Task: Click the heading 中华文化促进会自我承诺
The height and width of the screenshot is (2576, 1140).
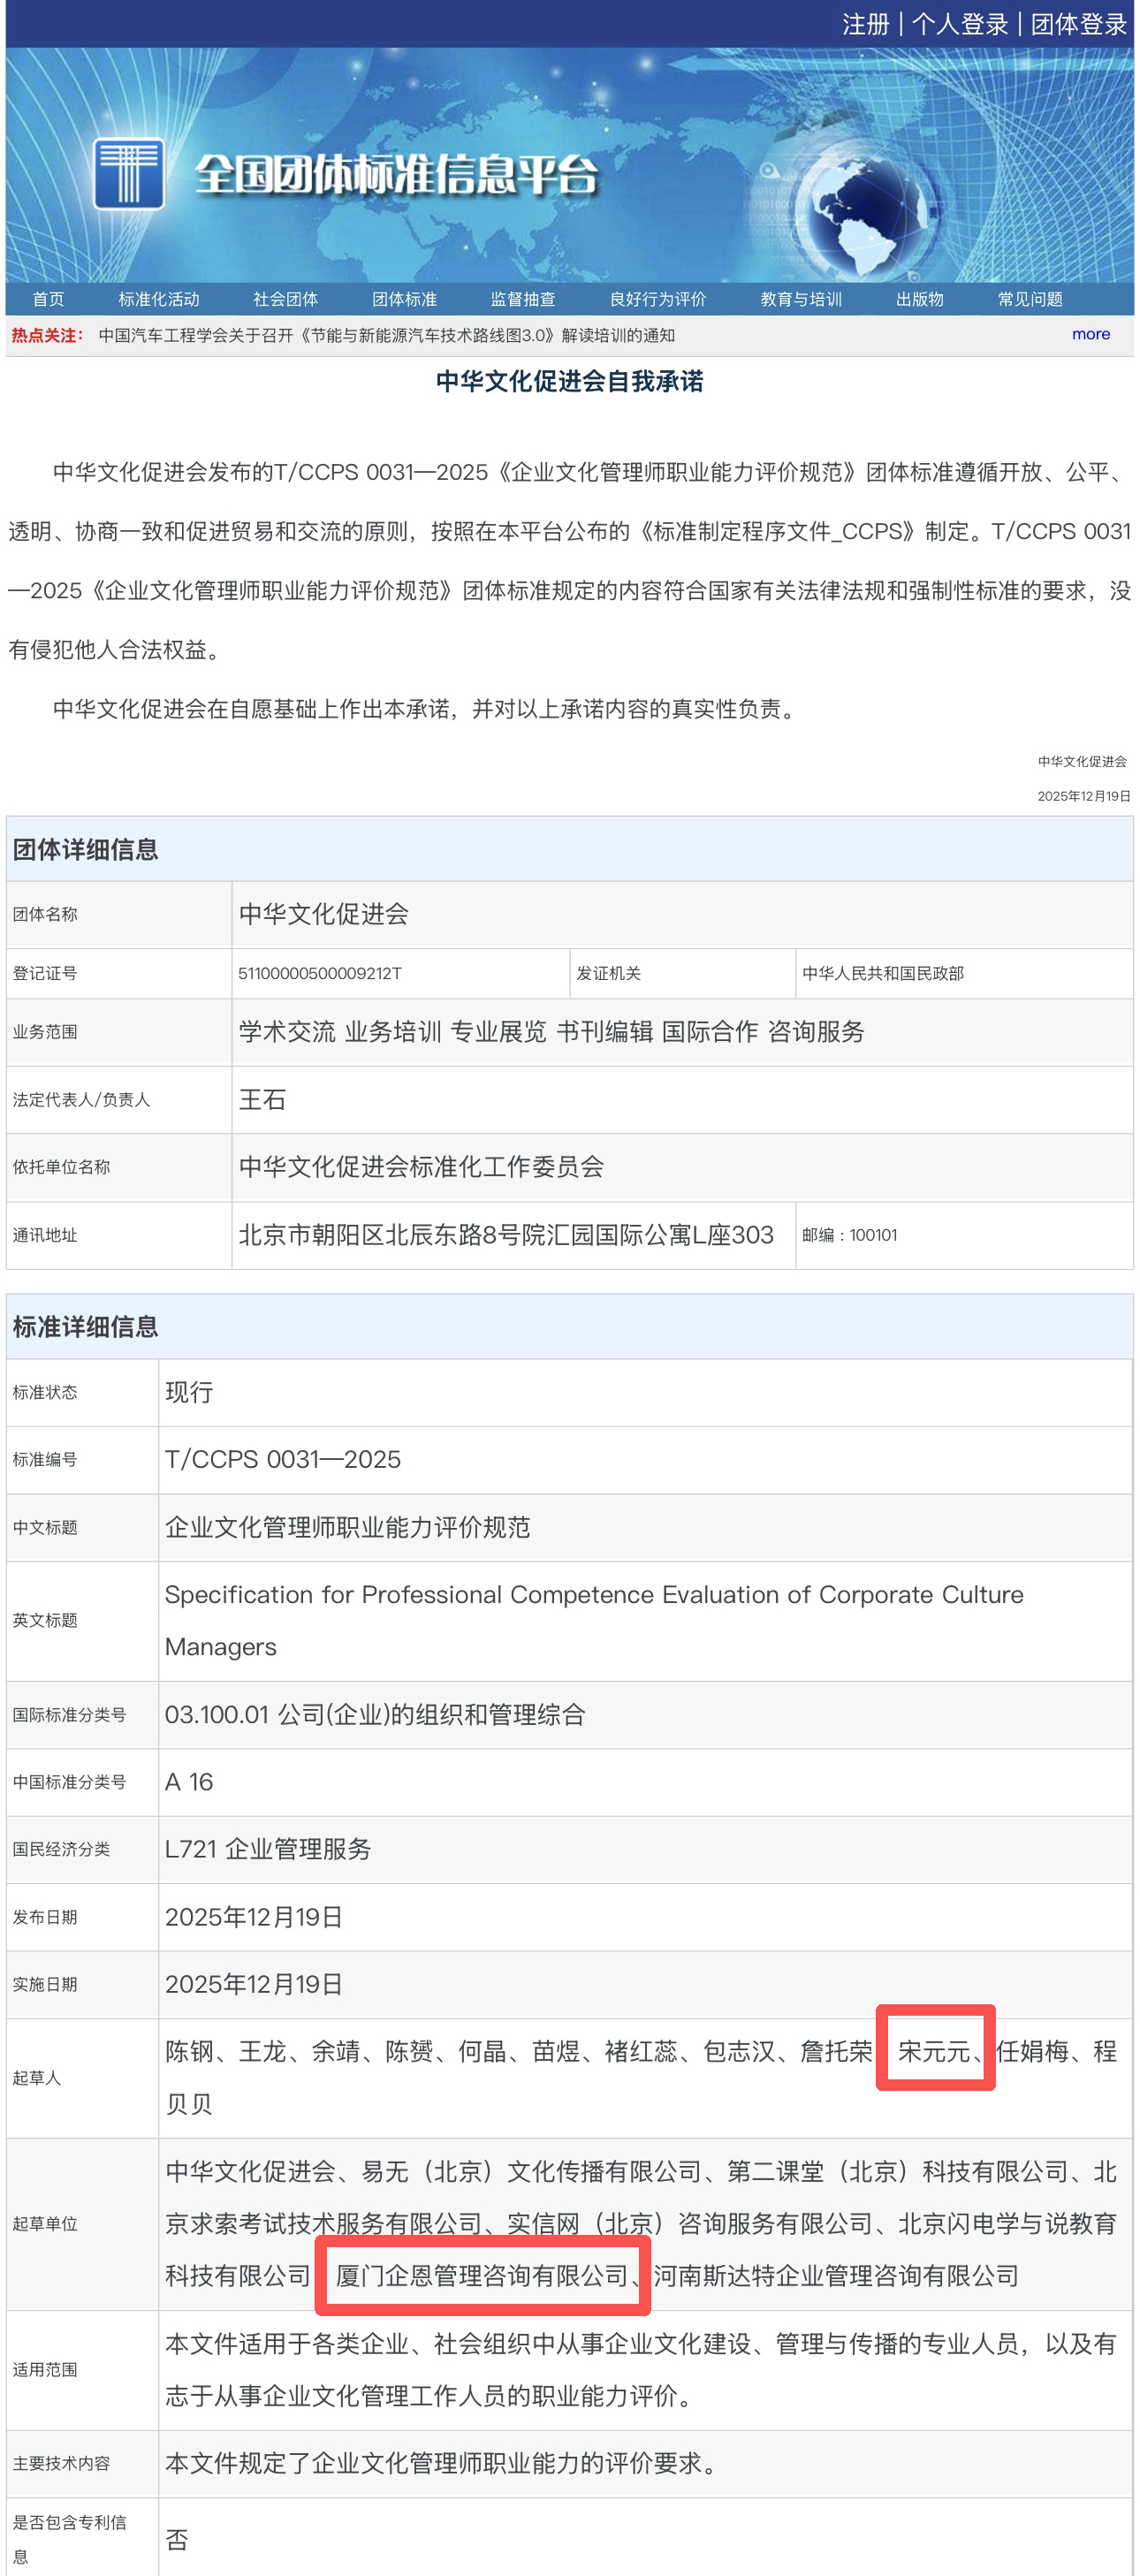Action: click(x=570, y=381)
